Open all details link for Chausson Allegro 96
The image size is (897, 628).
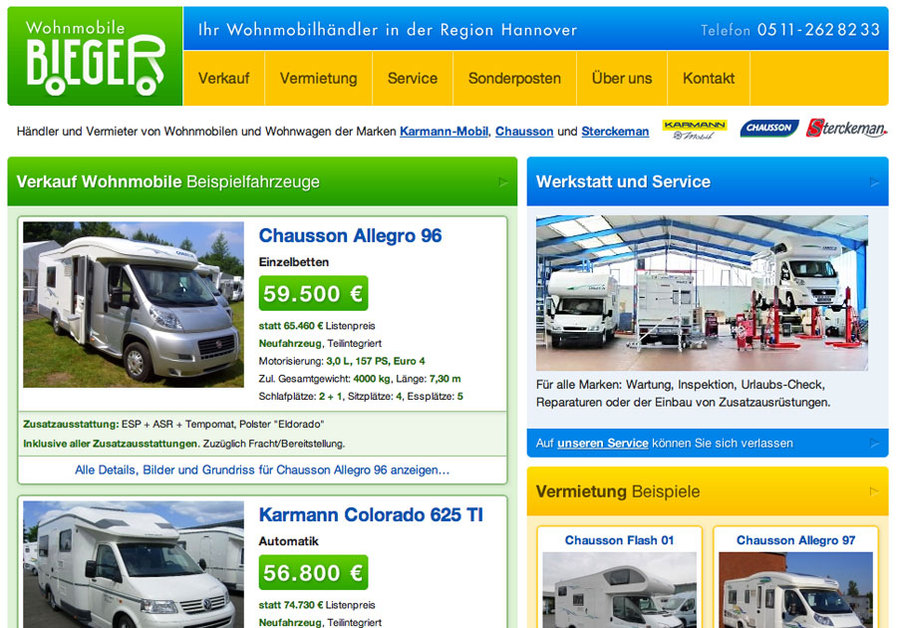(262, 470)
